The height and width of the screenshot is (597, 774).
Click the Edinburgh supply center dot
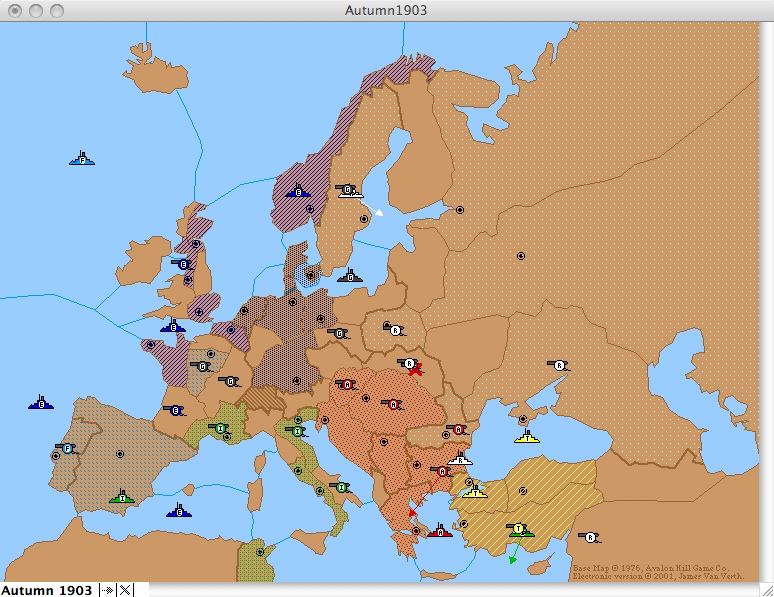click(x=196, y=243)
